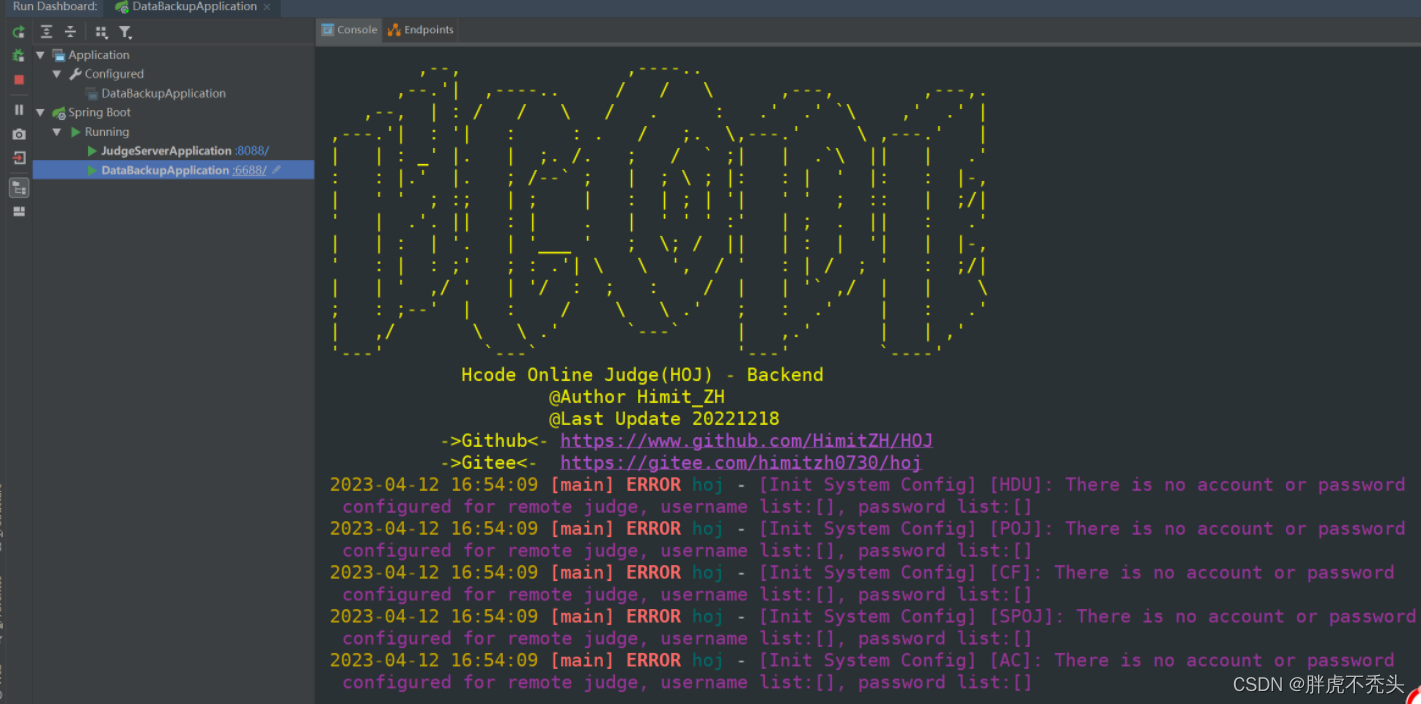Expand all tree nodes in dashboard toolbar
Viewport: 1421px width, 704px height.
46,32
